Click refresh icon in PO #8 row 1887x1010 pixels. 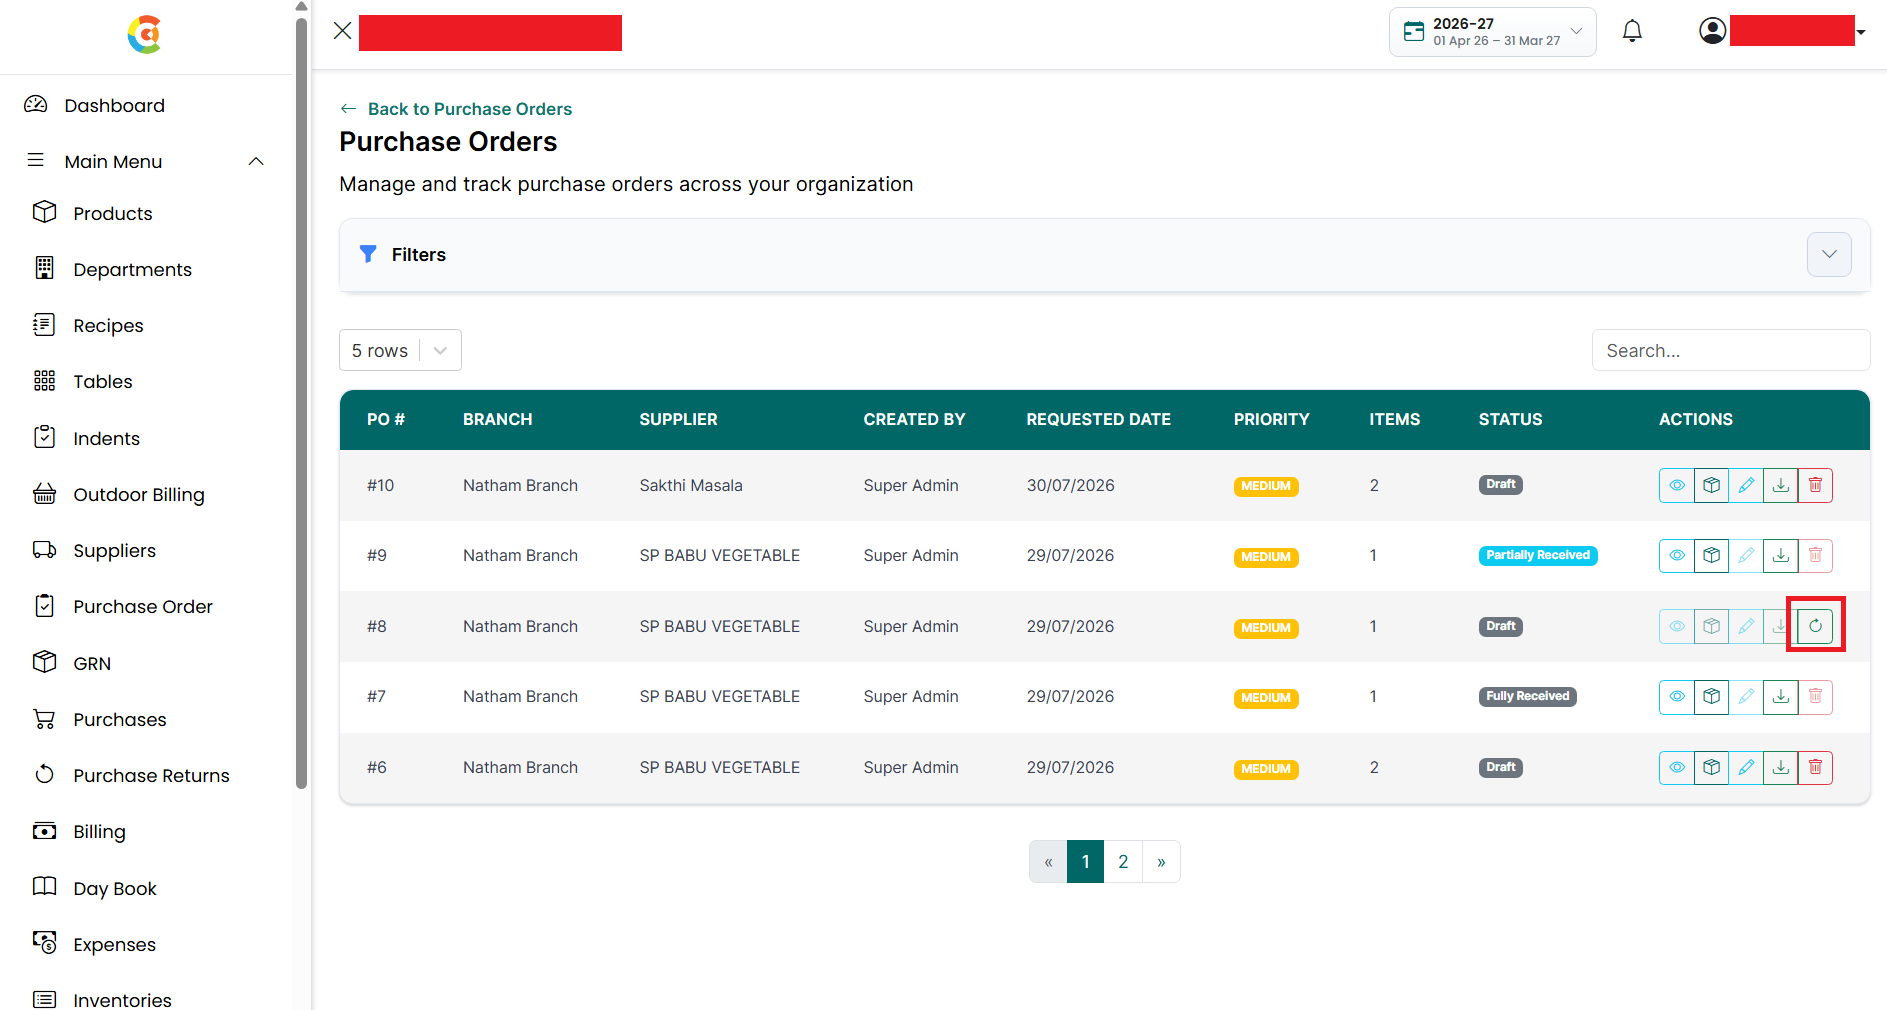1815,626
